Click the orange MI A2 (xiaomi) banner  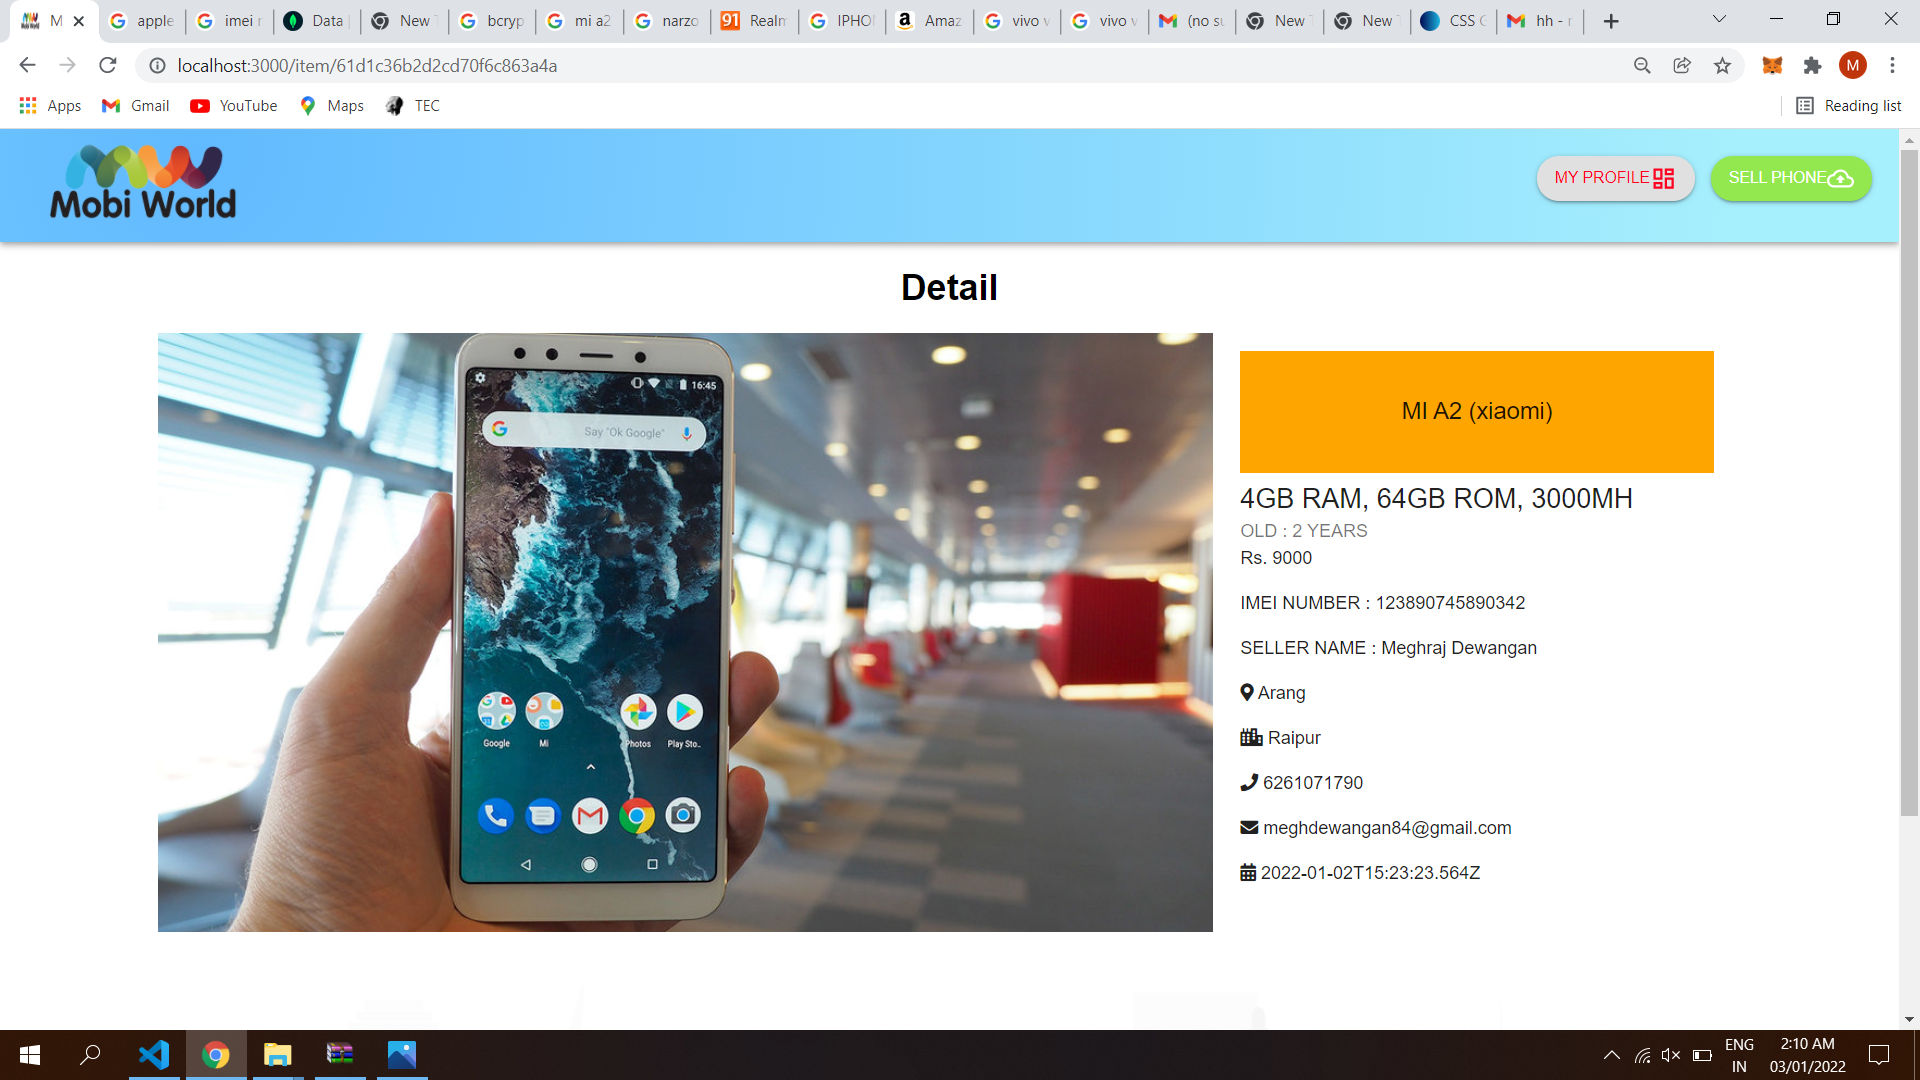pyautogui.click(x=1476, y=411)
